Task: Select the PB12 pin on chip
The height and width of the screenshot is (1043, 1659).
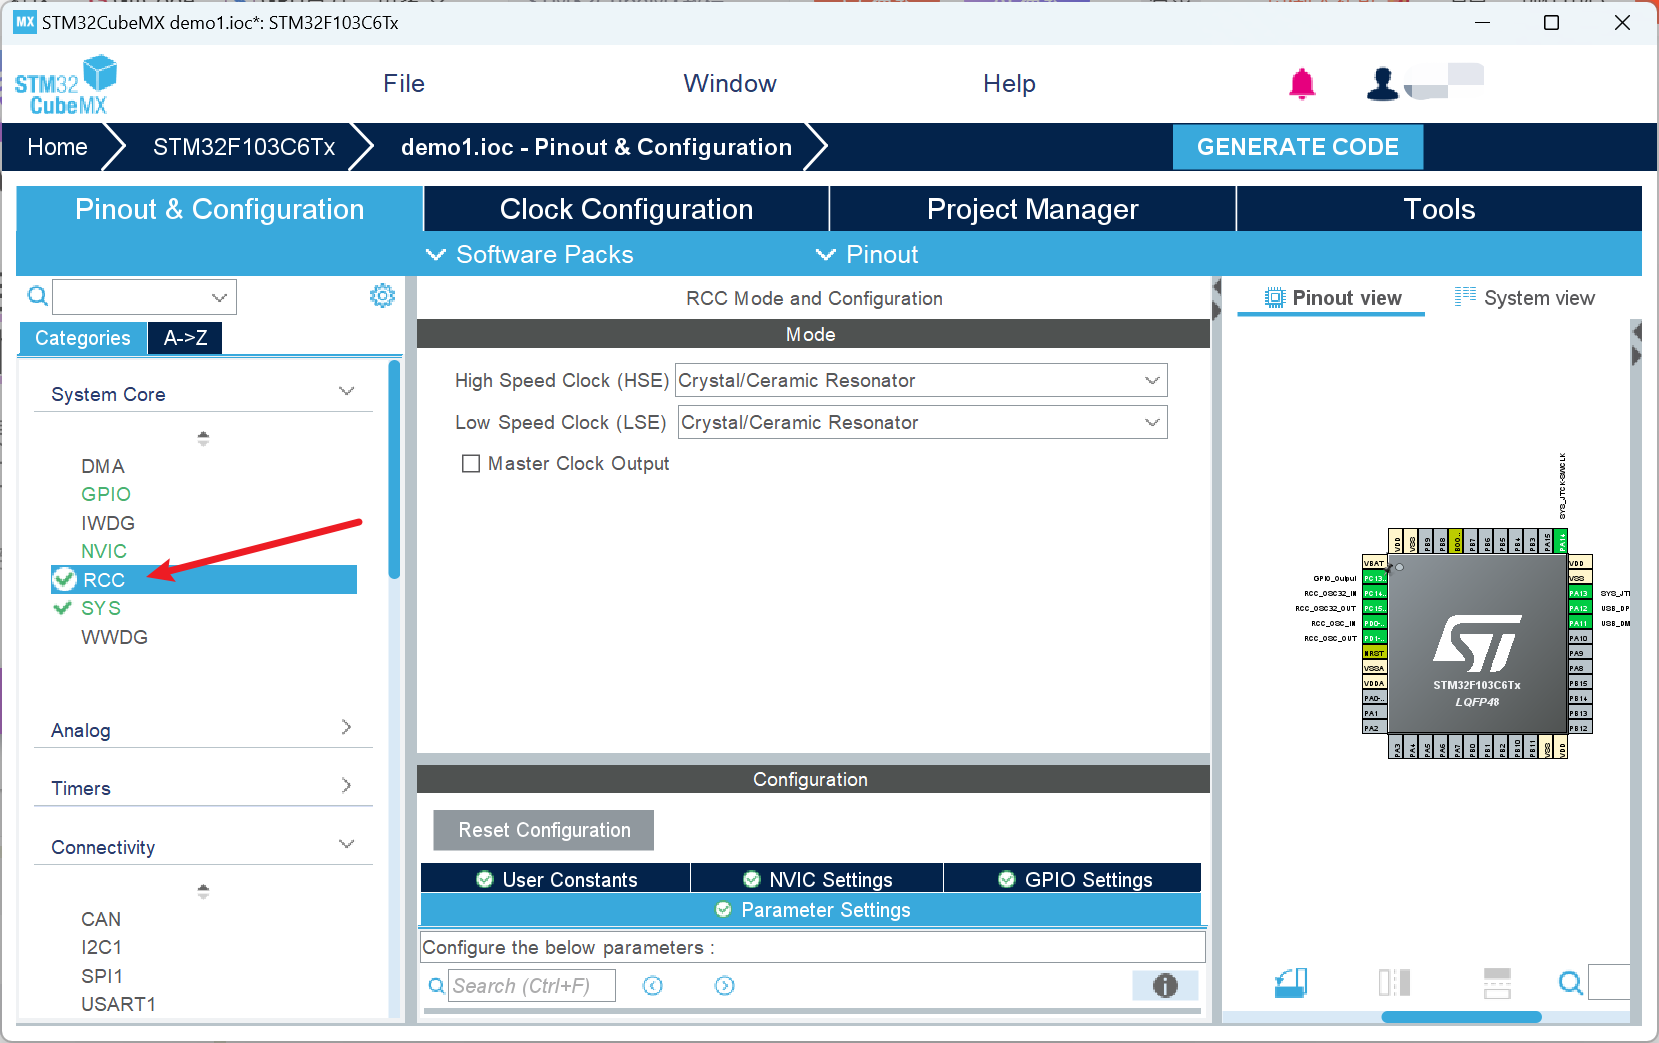Action: [1580, 728]
